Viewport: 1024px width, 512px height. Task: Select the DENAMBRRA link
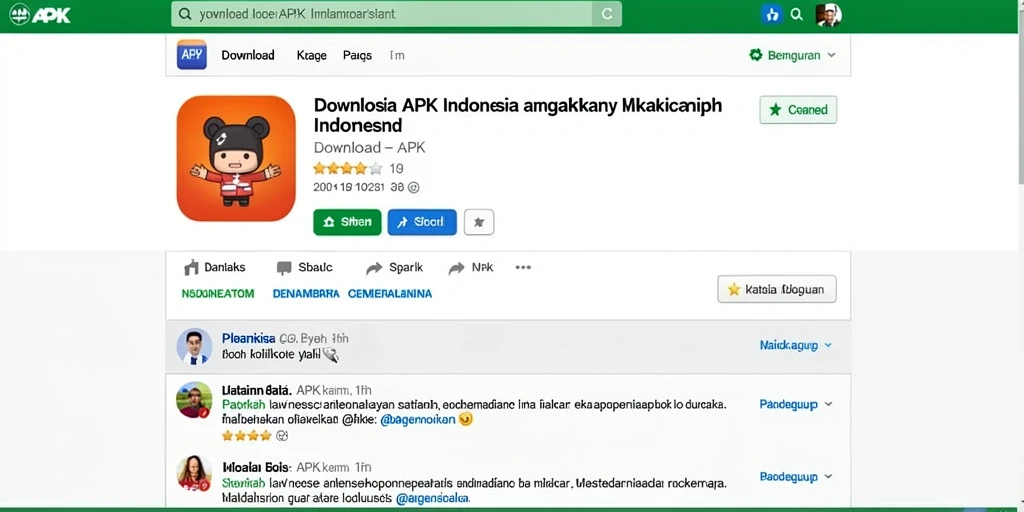click(306, 294)
